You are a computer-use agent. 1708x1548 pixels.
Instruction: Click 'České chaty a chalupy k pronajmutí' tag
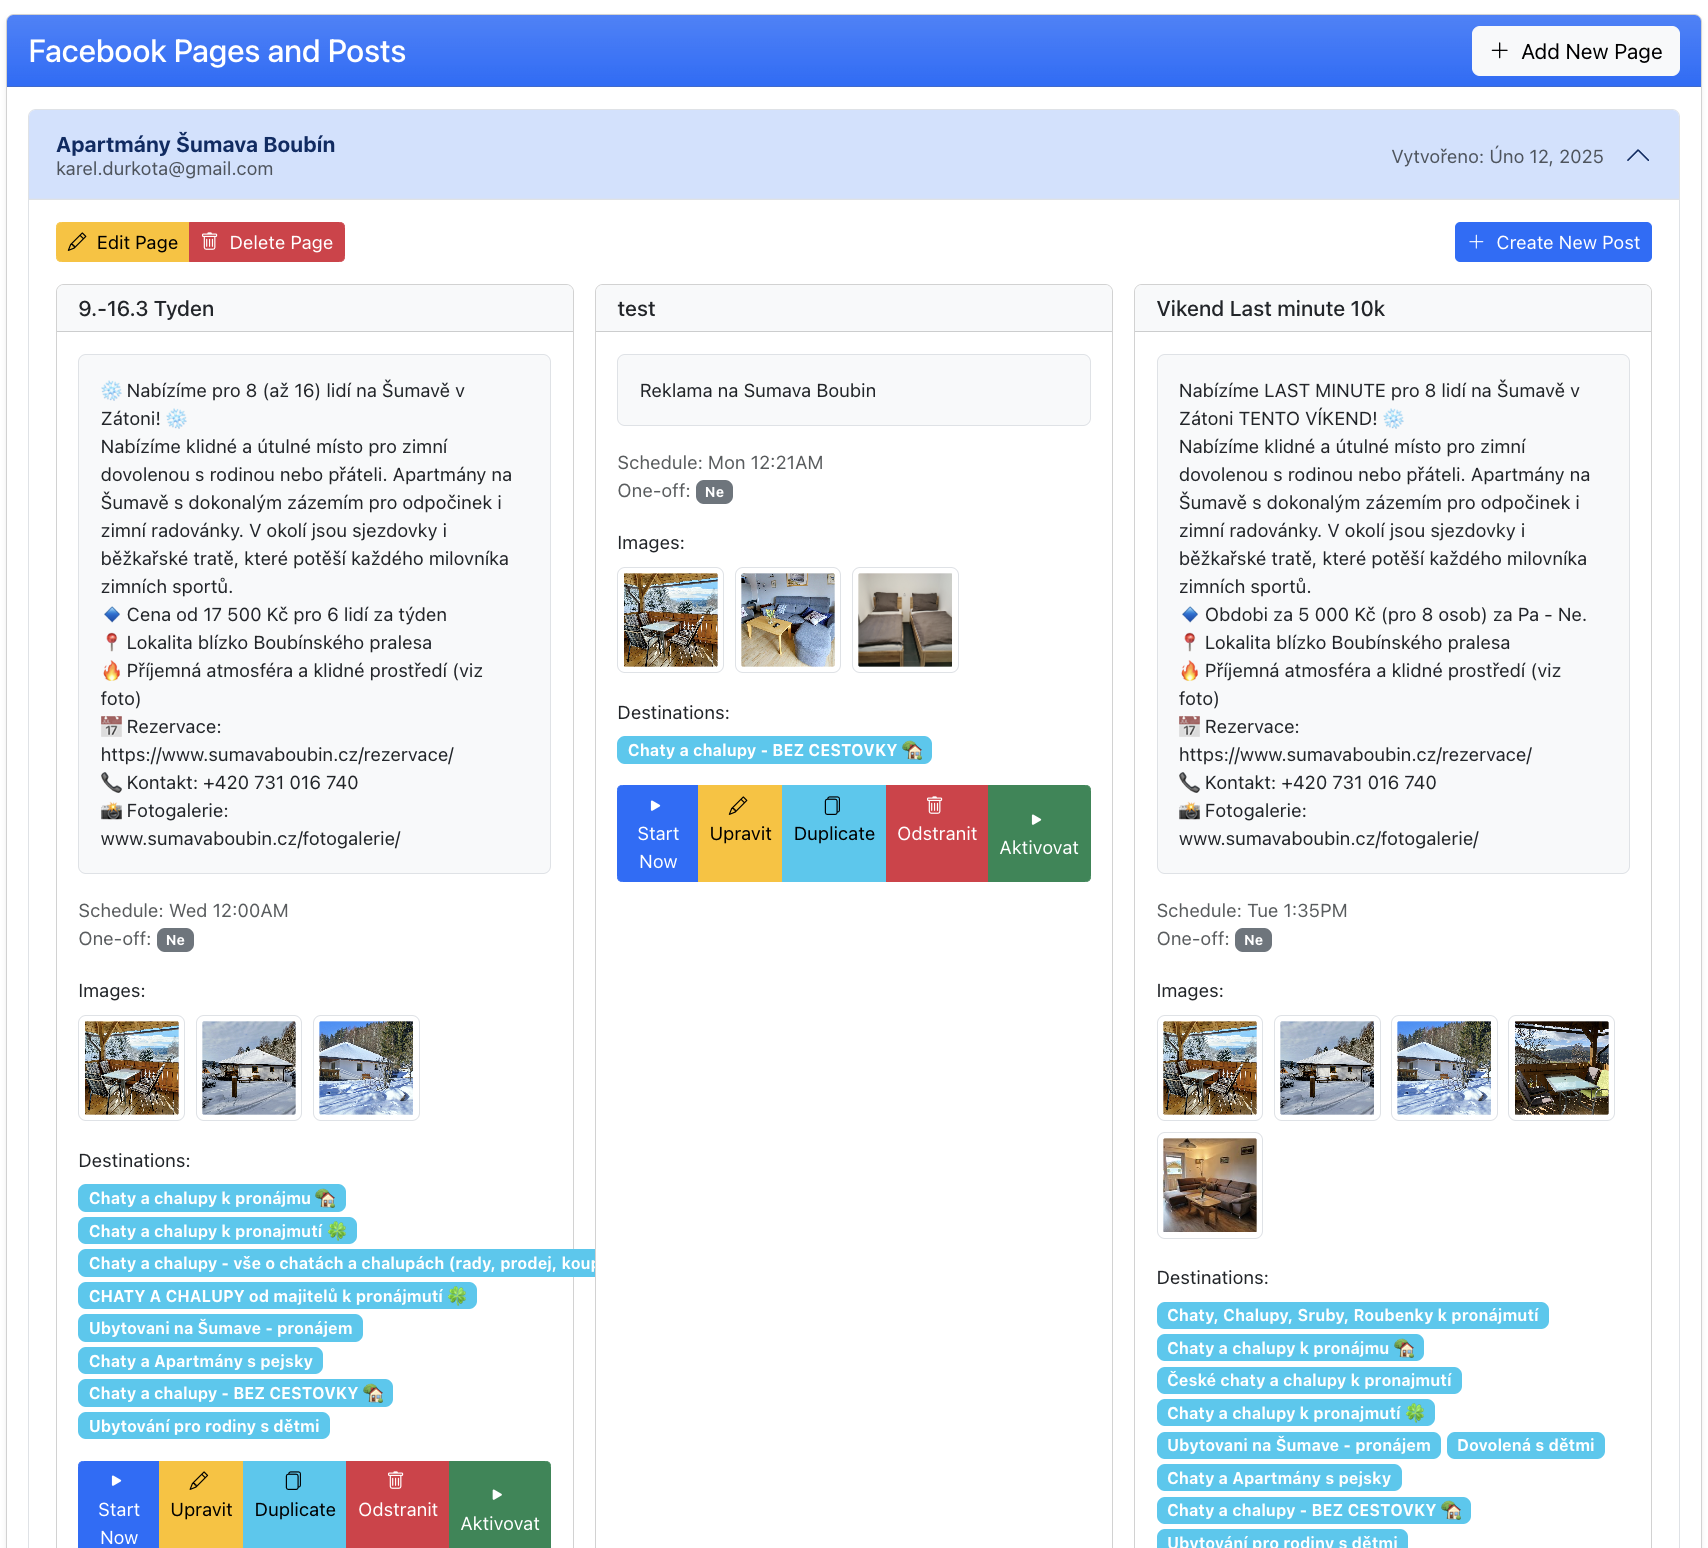pos(1309,1380)
